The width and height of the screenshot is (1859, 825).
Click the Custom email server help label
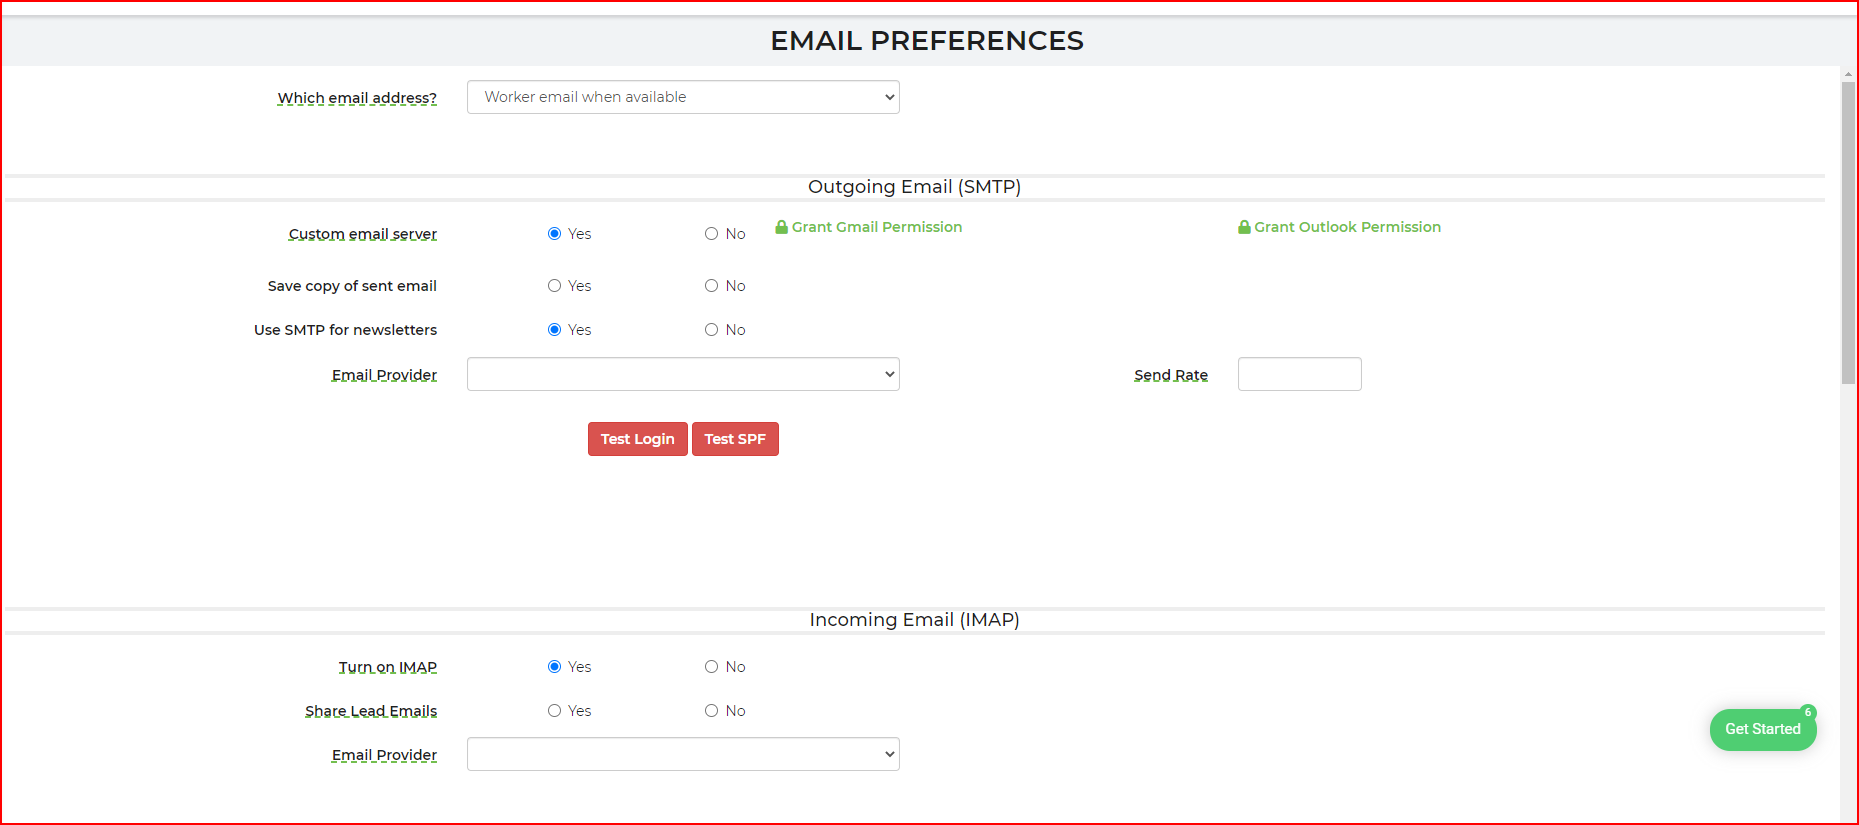[362, 234]
